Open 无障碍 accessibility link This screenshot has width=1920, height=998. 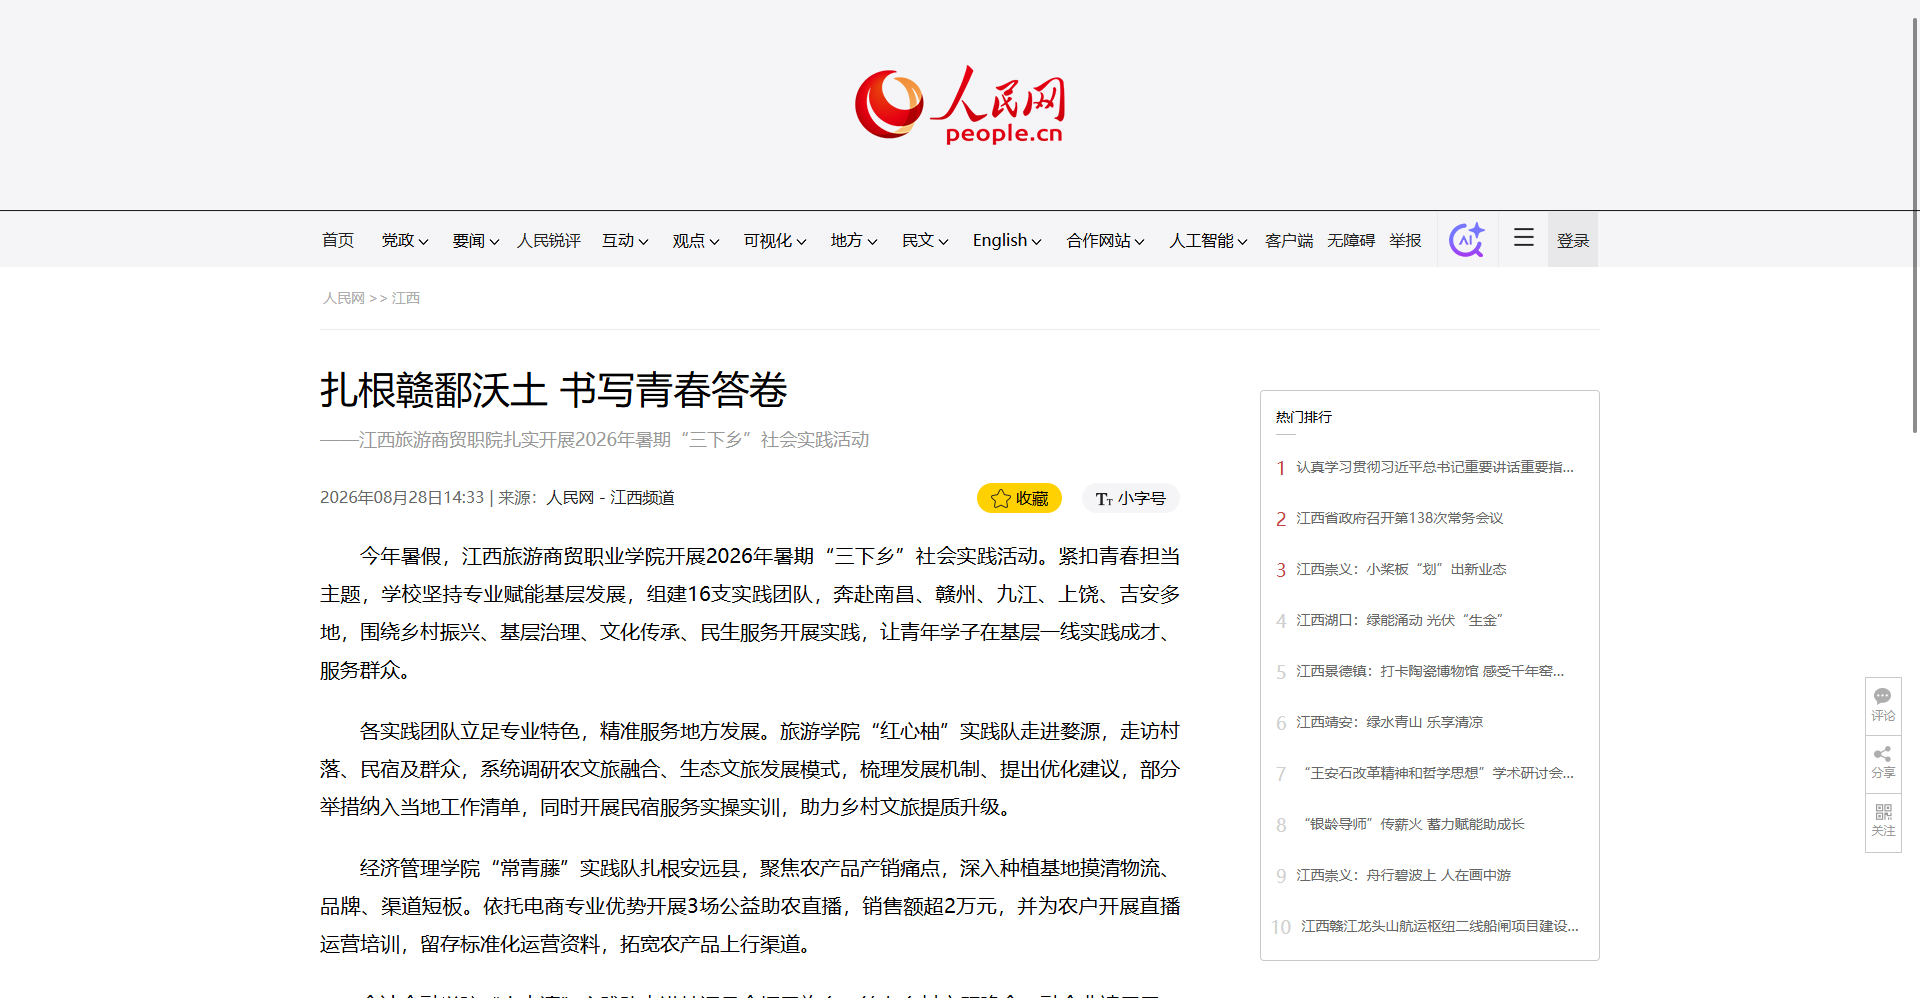click(1351, 240)
